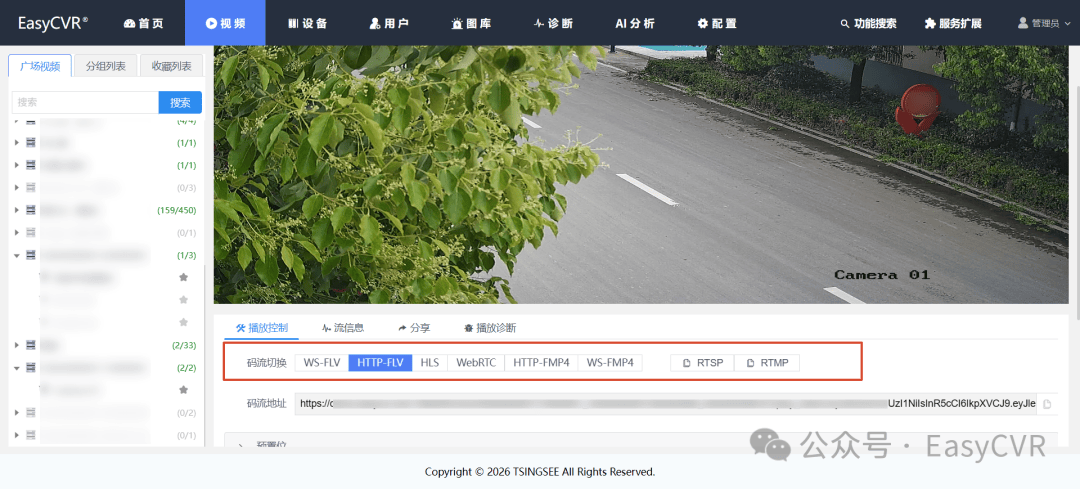Select the HLS stream protocol
This screenshot has width=1080, height=489.
[x=430, y=363]
